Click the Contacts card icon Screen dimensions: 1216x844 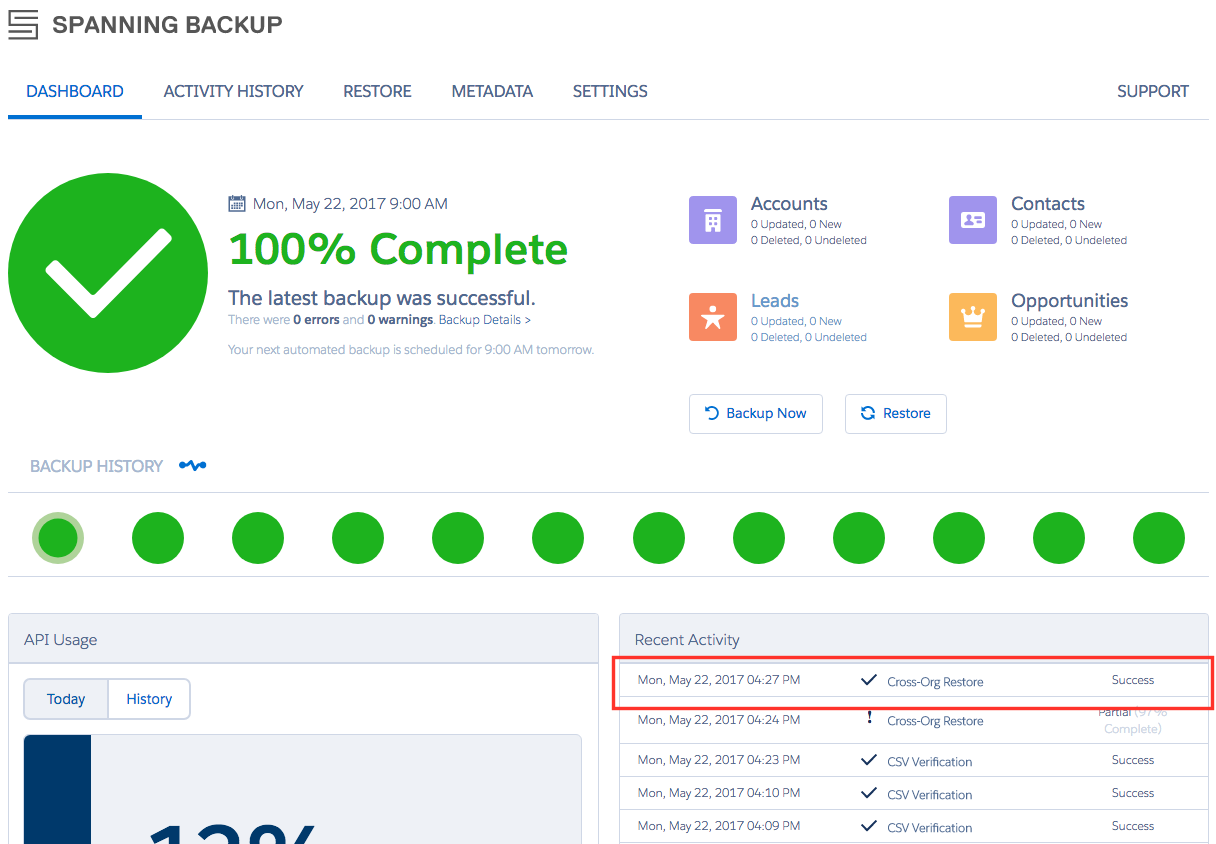(x=973, y=220)
